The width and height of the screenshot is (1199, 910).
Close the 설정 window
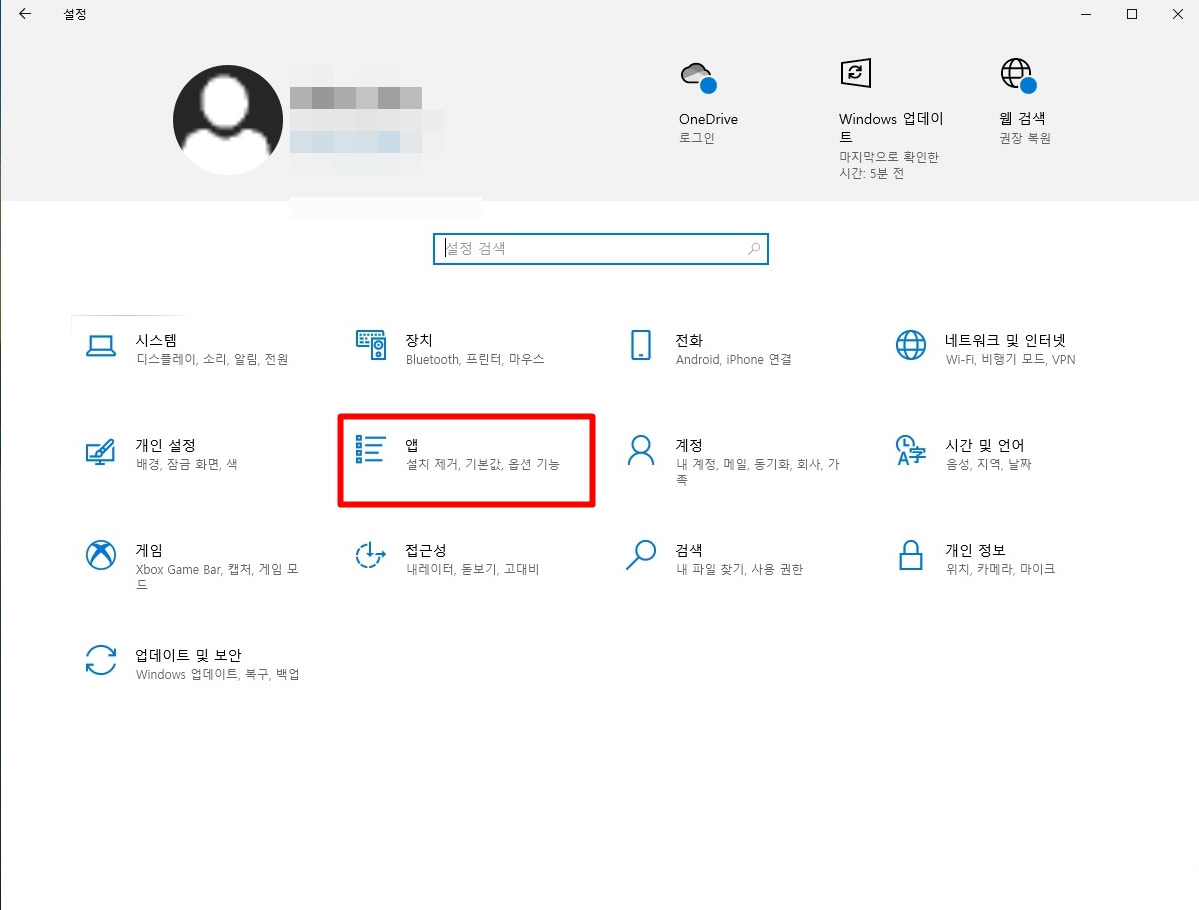[1178, 14]
